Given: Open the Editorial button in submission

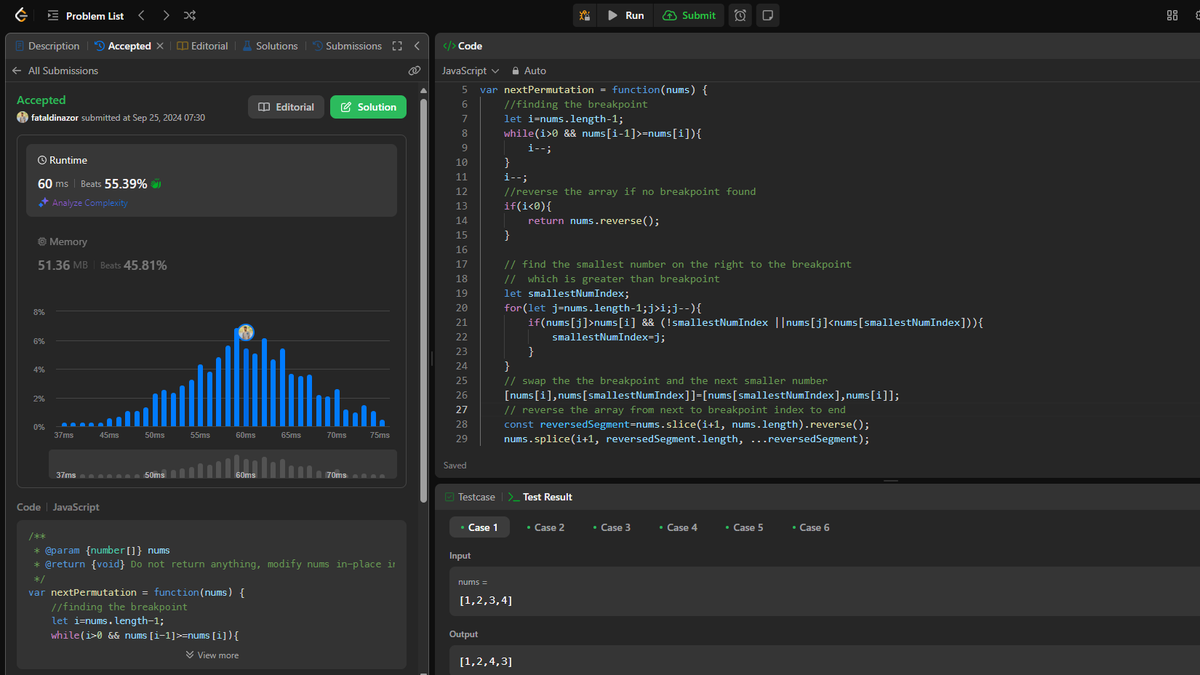Looking at the screenshot, I should (x=286, y=107).
